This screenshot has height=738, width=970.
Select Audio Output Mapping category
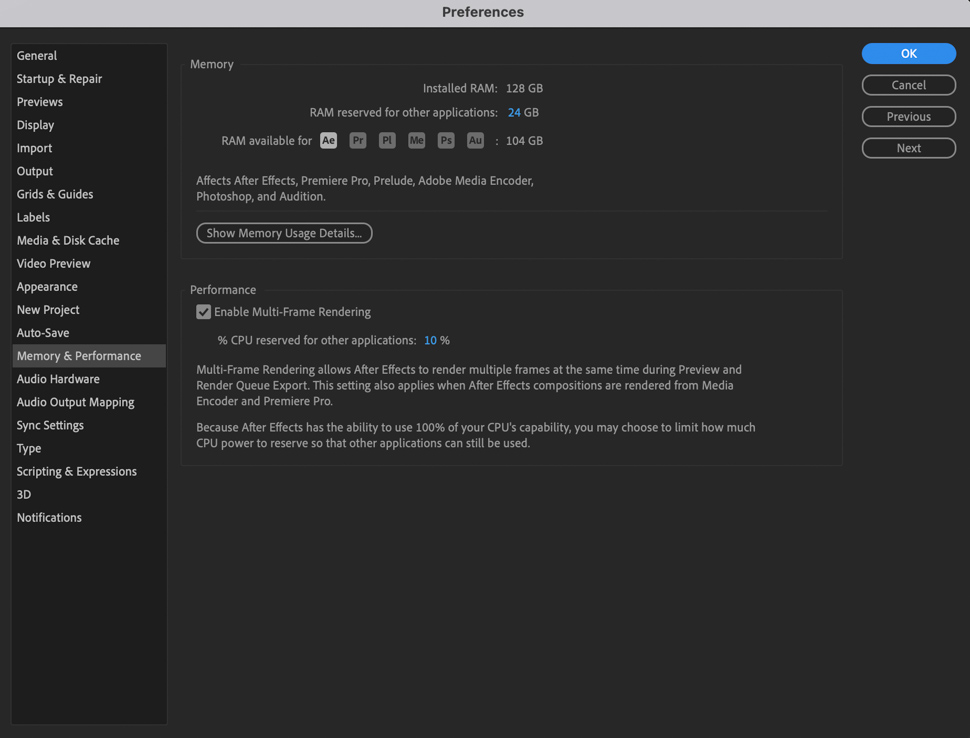(x=89, y=402)
